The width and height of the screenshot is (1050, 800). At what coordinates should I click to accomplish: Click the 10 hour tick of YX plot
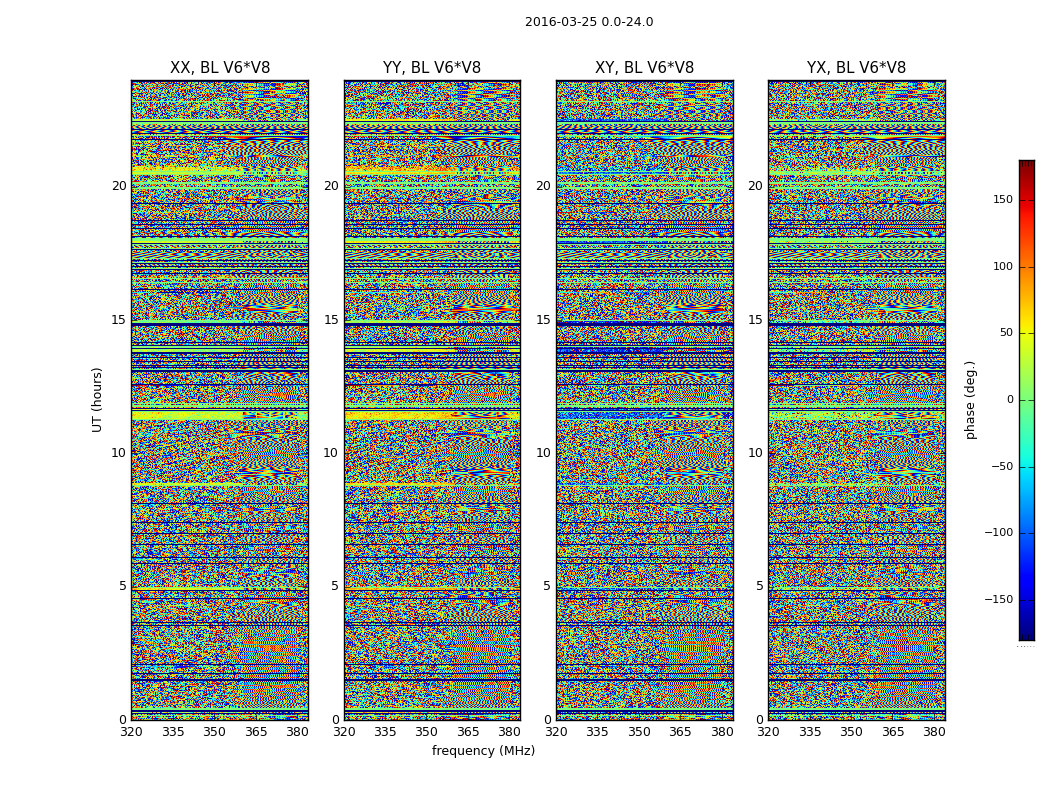(755, 453)
